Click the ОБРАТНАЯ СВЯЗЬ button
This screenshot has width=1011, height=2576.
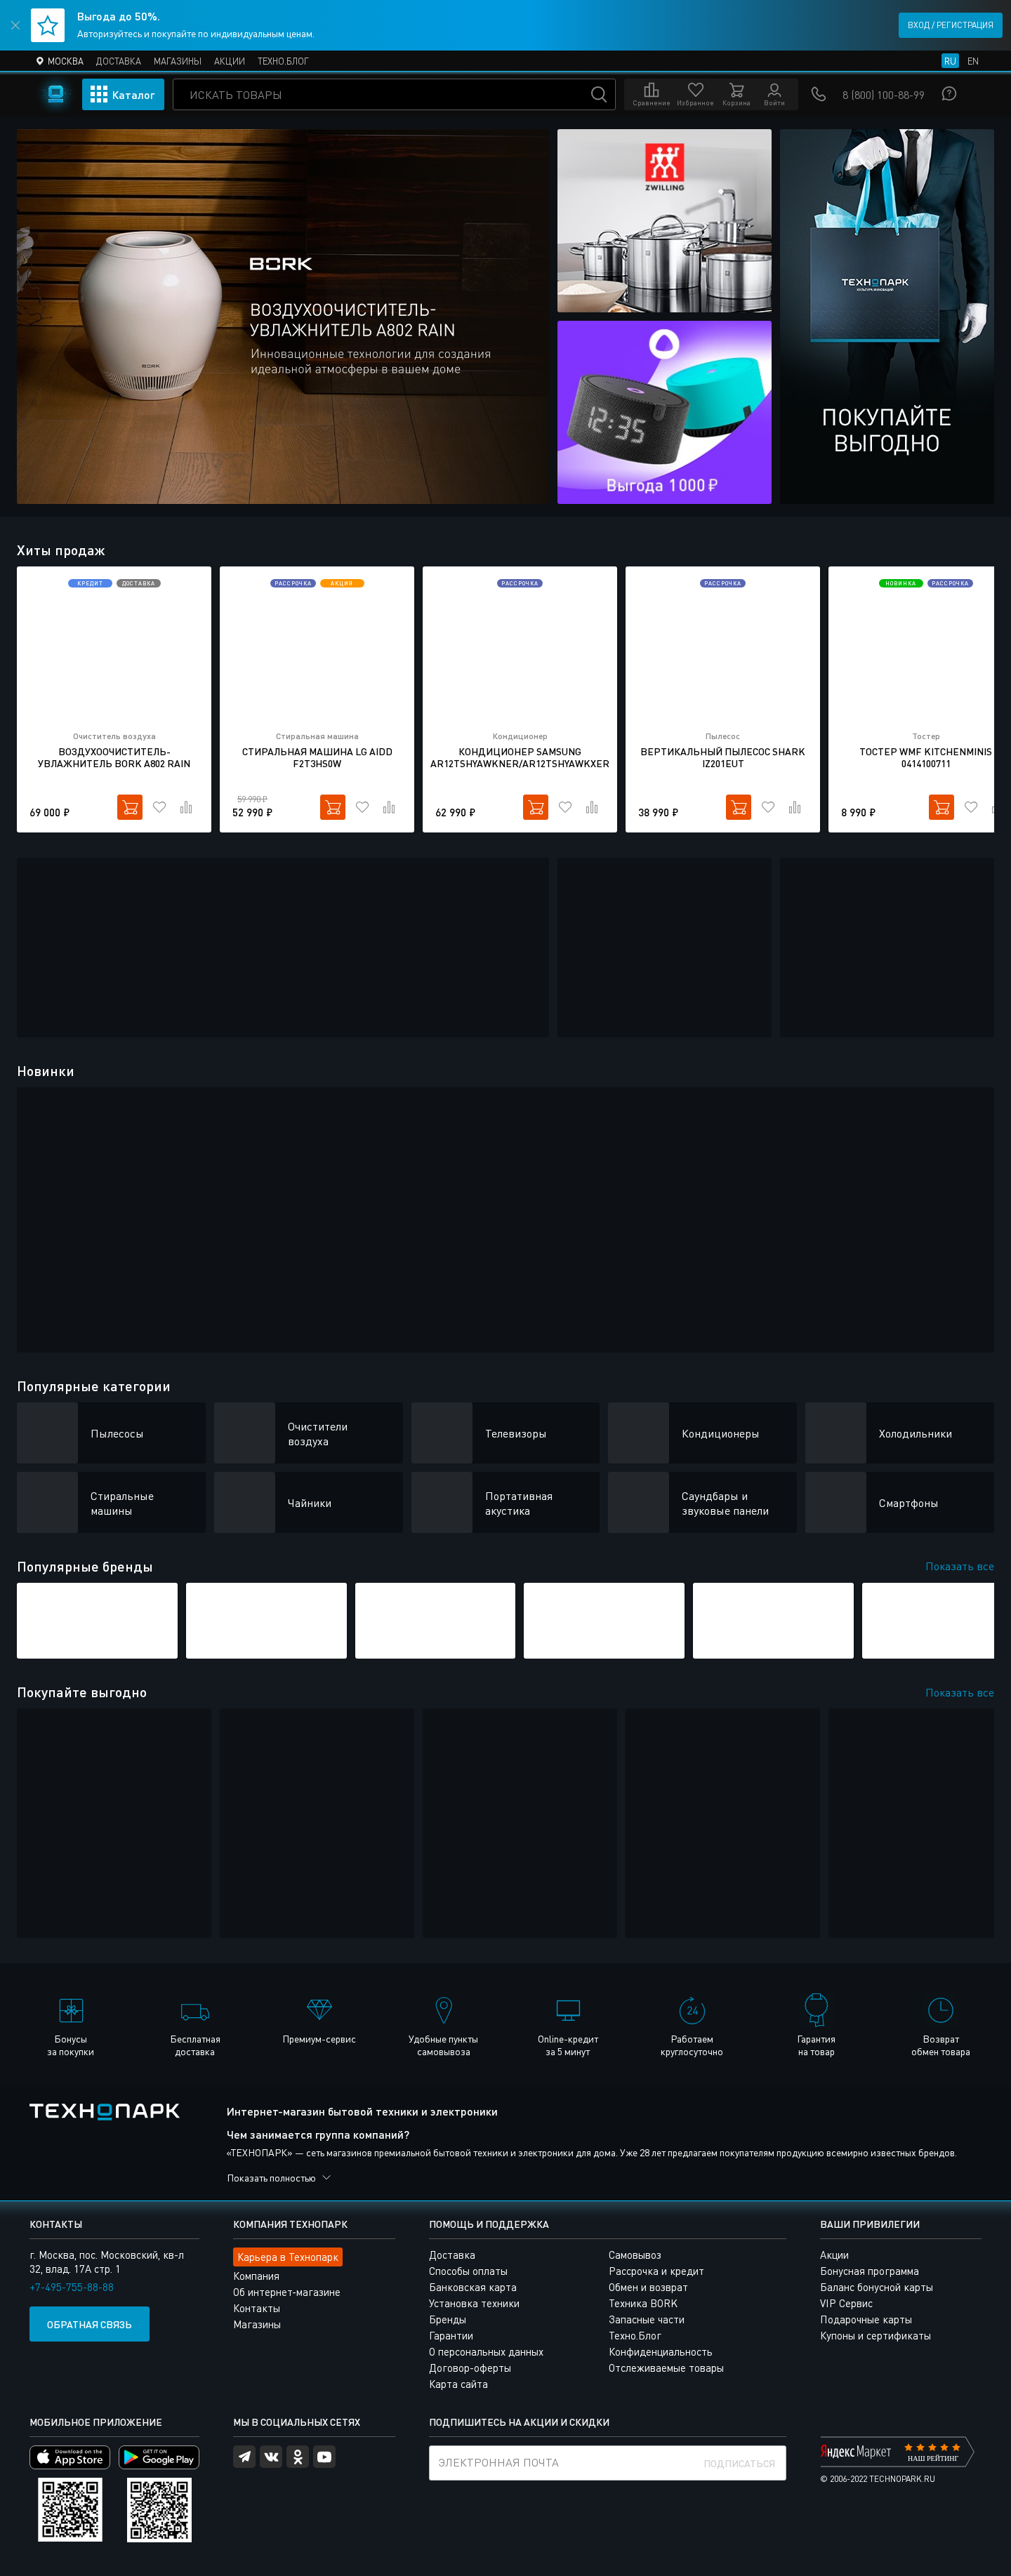[x=89, y=2324]
